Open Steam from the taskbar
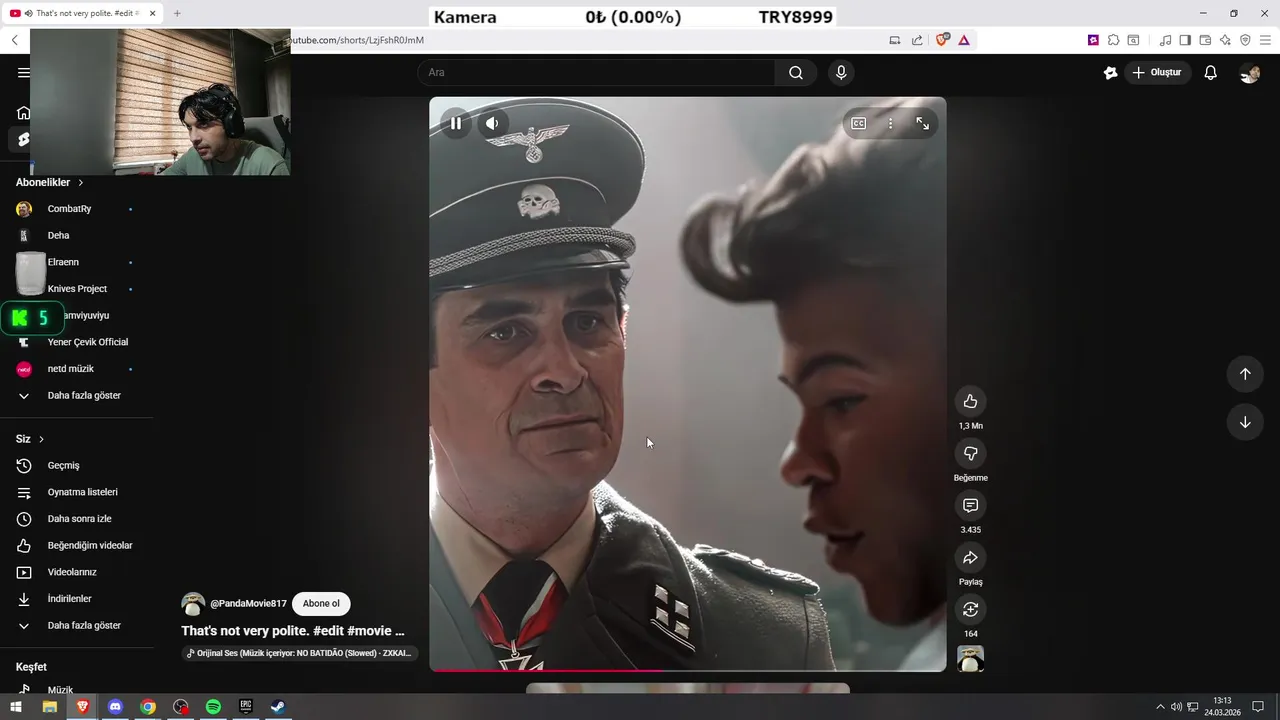The height and width of the screenshot is (720, 1280). 279,707
